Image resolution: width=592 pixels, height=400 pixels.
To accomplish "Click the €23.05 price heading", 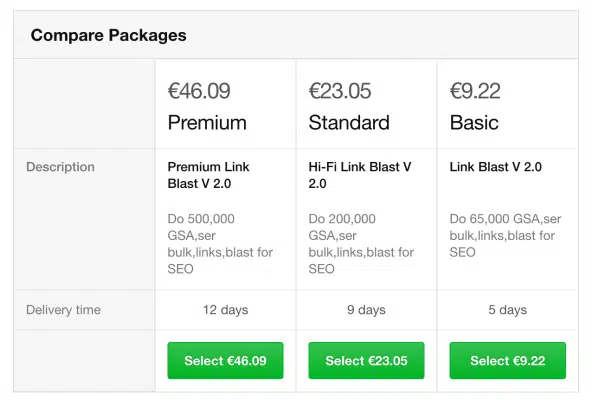I will pyautogui.click(x=340, y=91).
